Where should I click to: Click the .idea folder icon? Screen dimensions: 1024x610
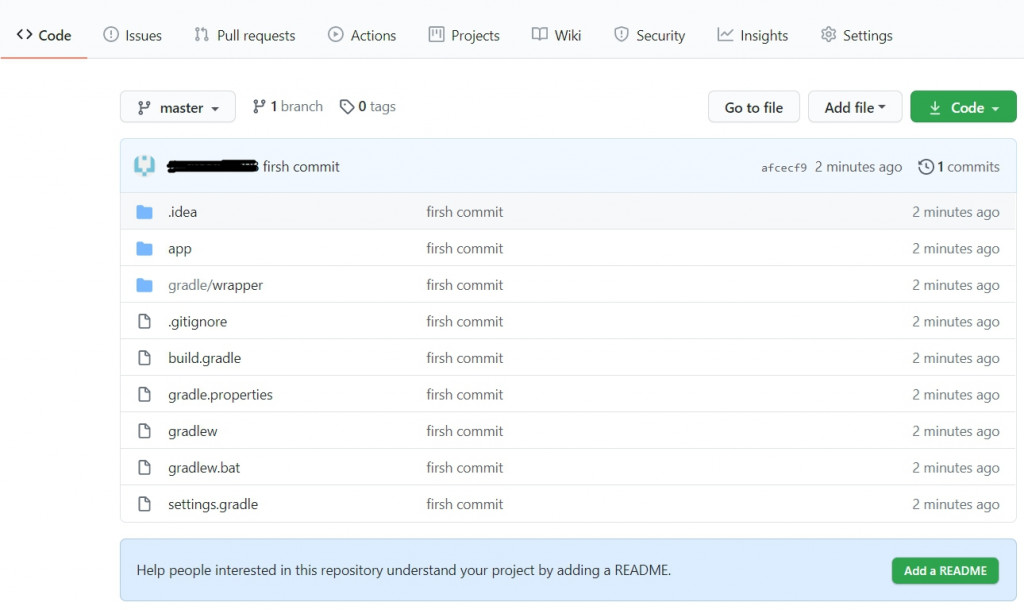coord(144,212)
